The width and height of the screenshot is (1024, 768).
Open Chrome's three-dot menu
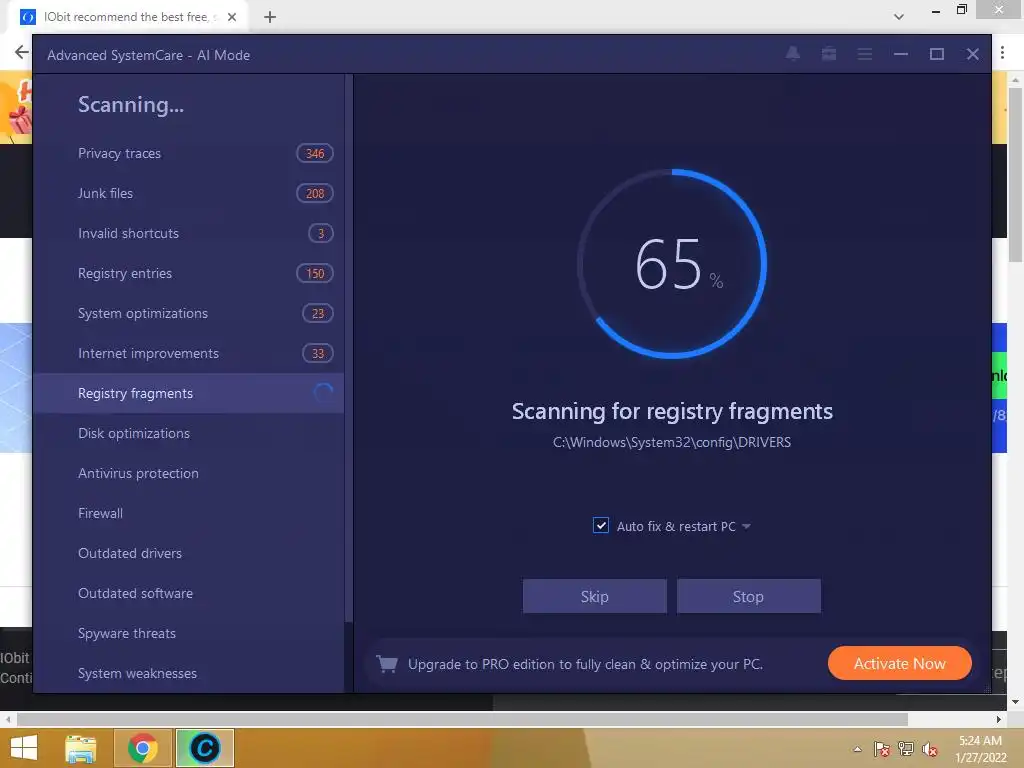[x=1002, y=52]
